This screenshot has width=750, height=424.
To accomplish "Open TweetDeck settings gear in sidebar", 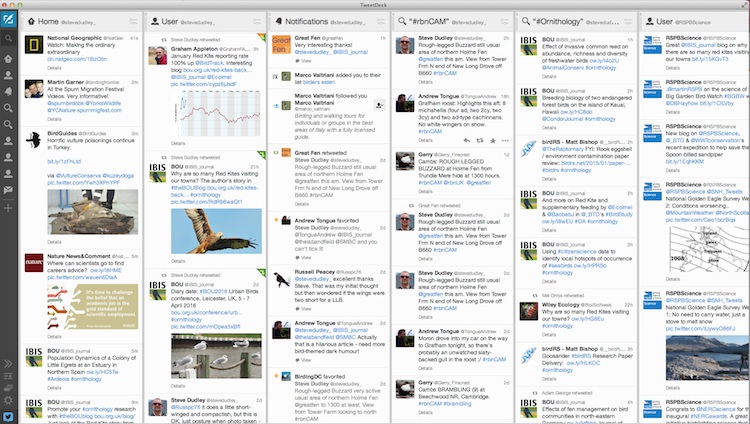I will point(8,401).
